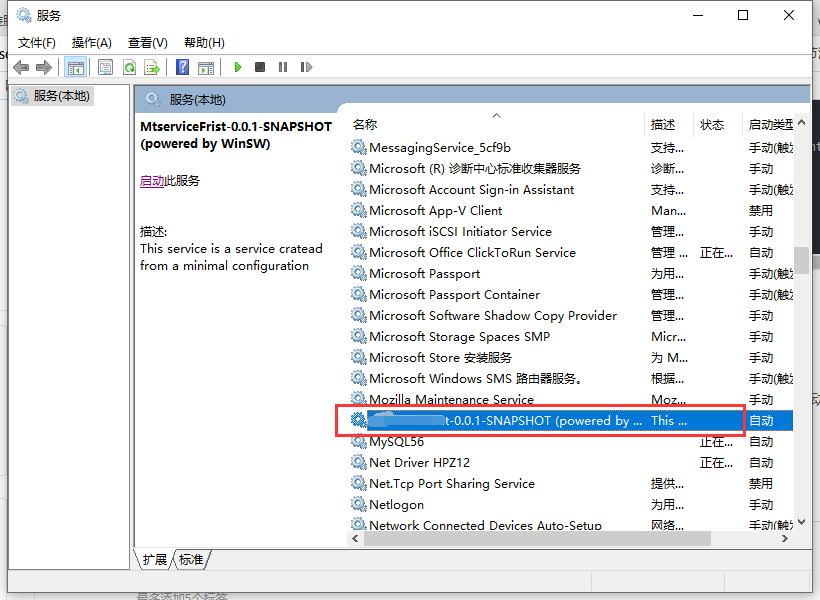Click the horizontal scrollbar thumb
The image size is (820, 600).
(537, 538)
